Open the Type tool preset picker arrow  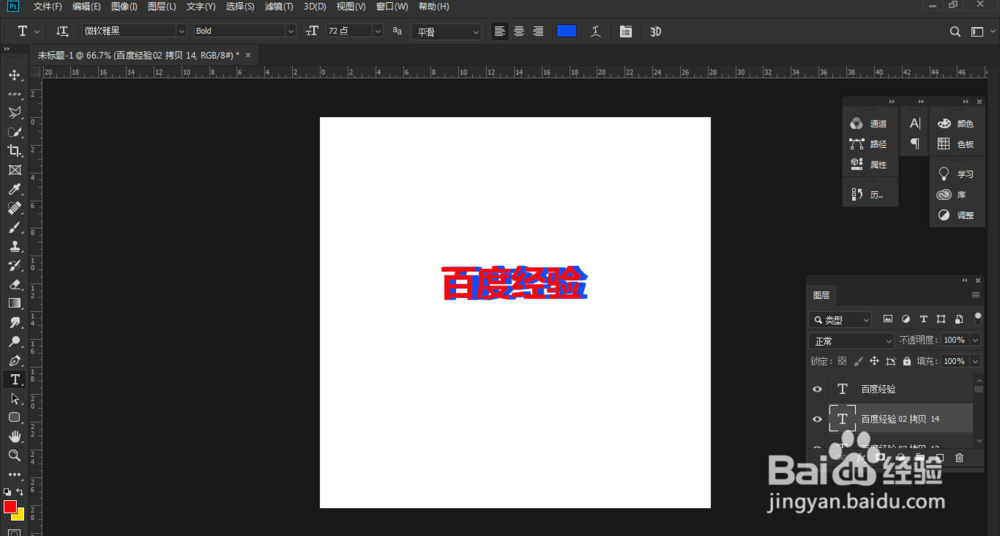point(37,31)
